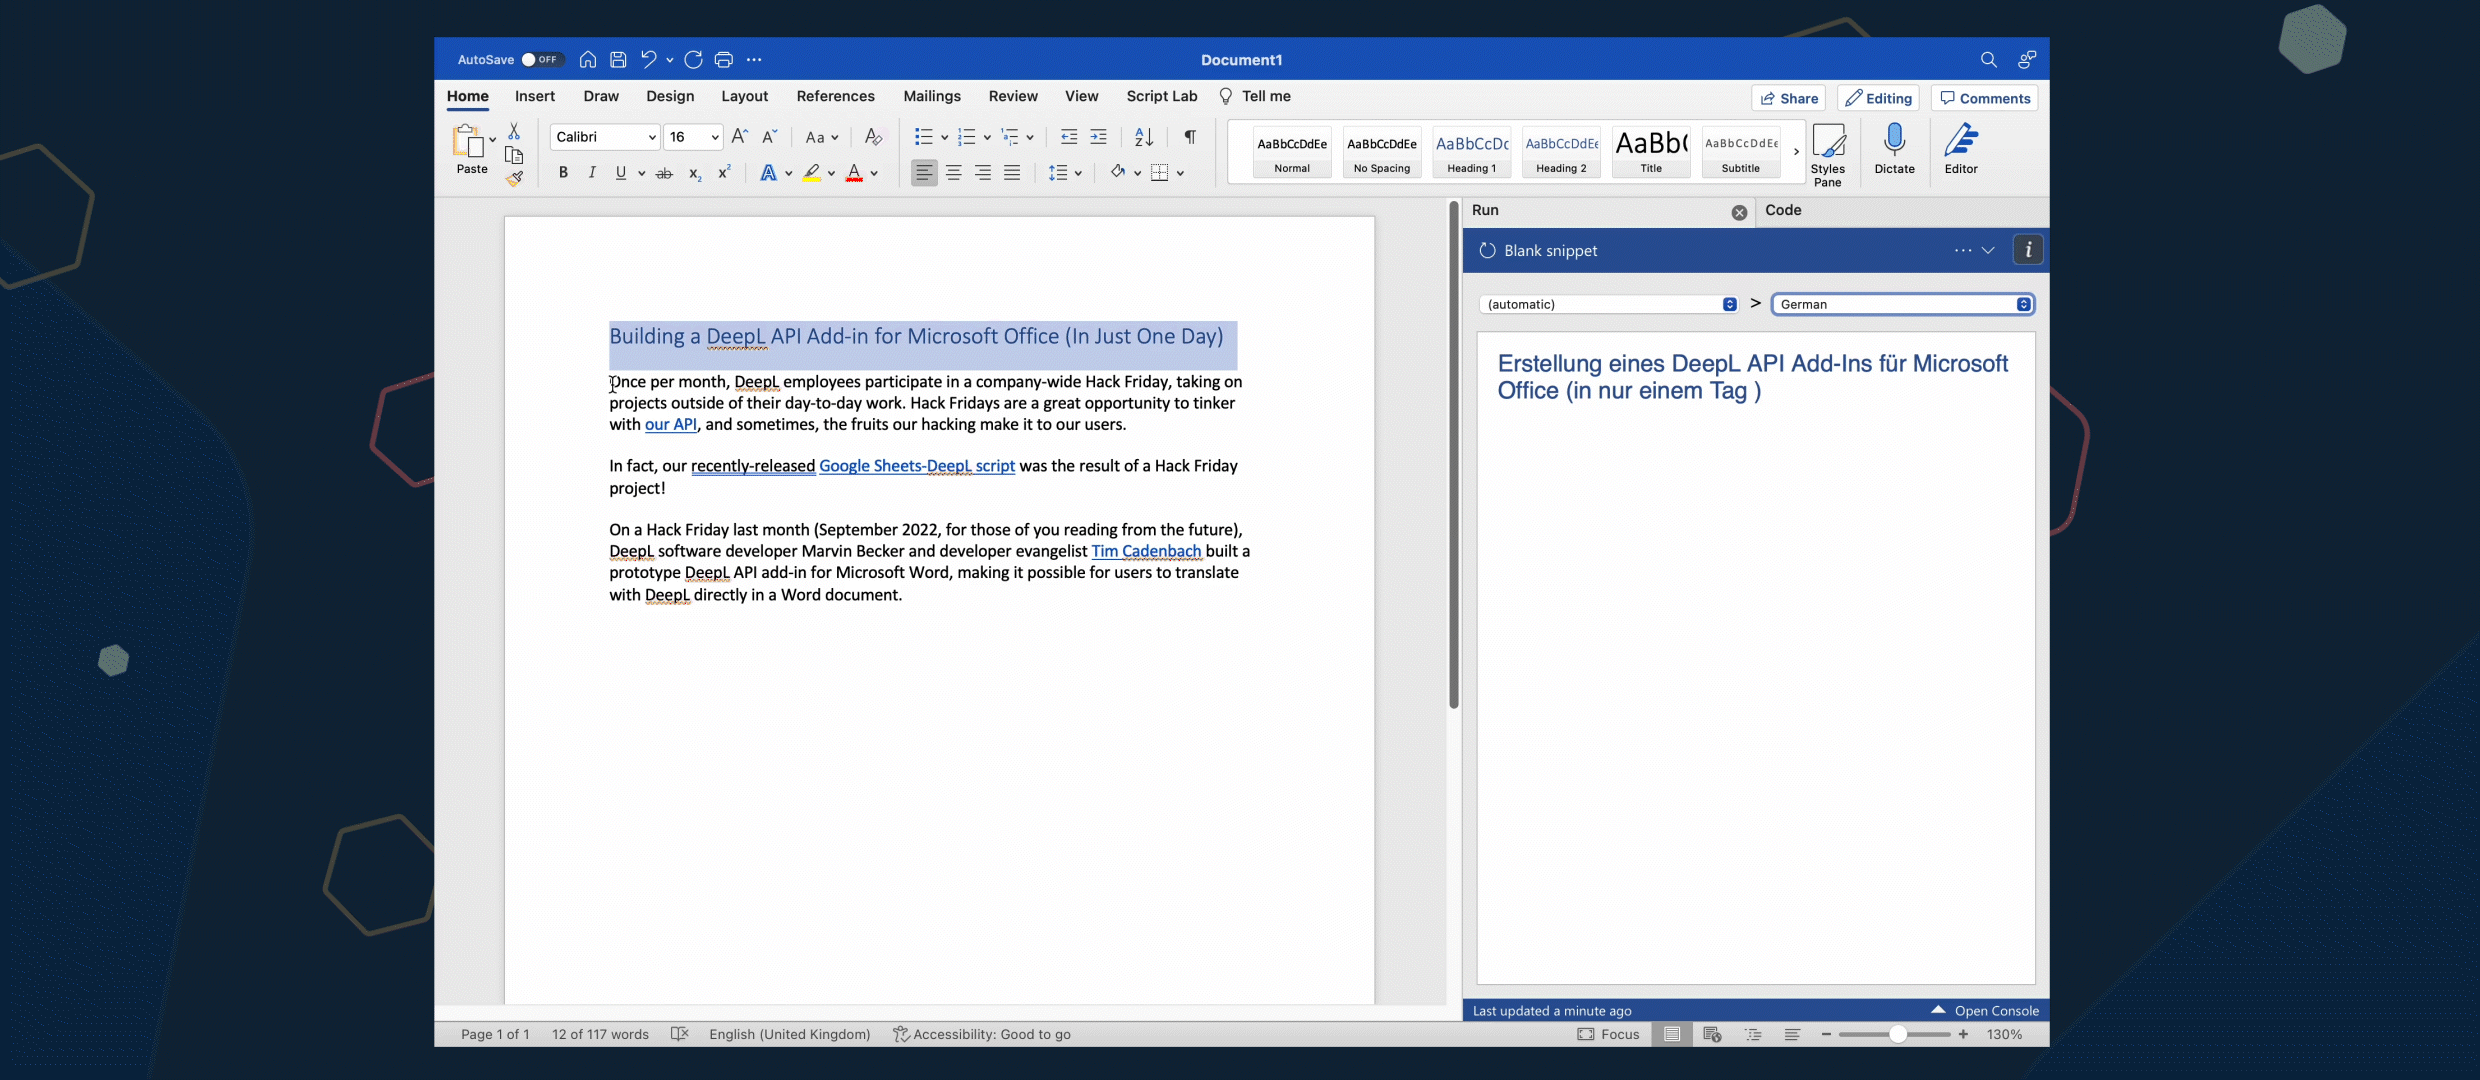2480x1080 pixels.
Task: Sort the selected text alphabetically
Action: (1144, 137)
